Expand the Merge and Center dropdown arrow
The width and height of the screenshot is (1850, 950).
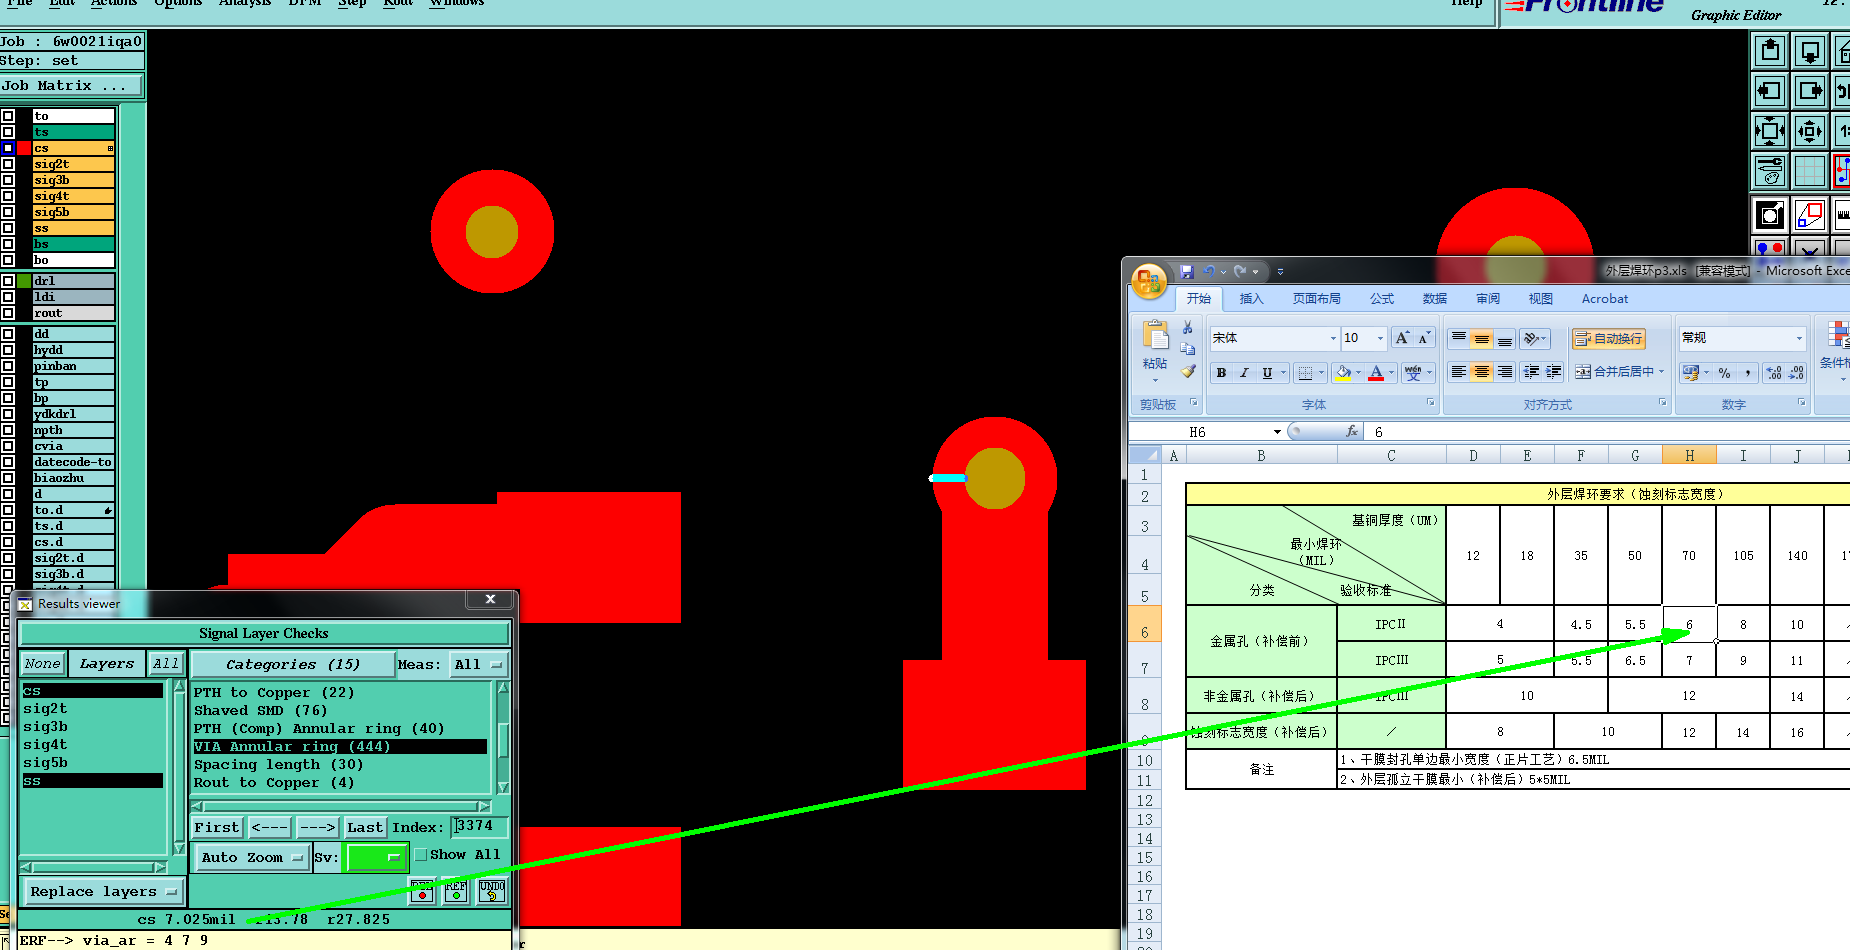1661,372
